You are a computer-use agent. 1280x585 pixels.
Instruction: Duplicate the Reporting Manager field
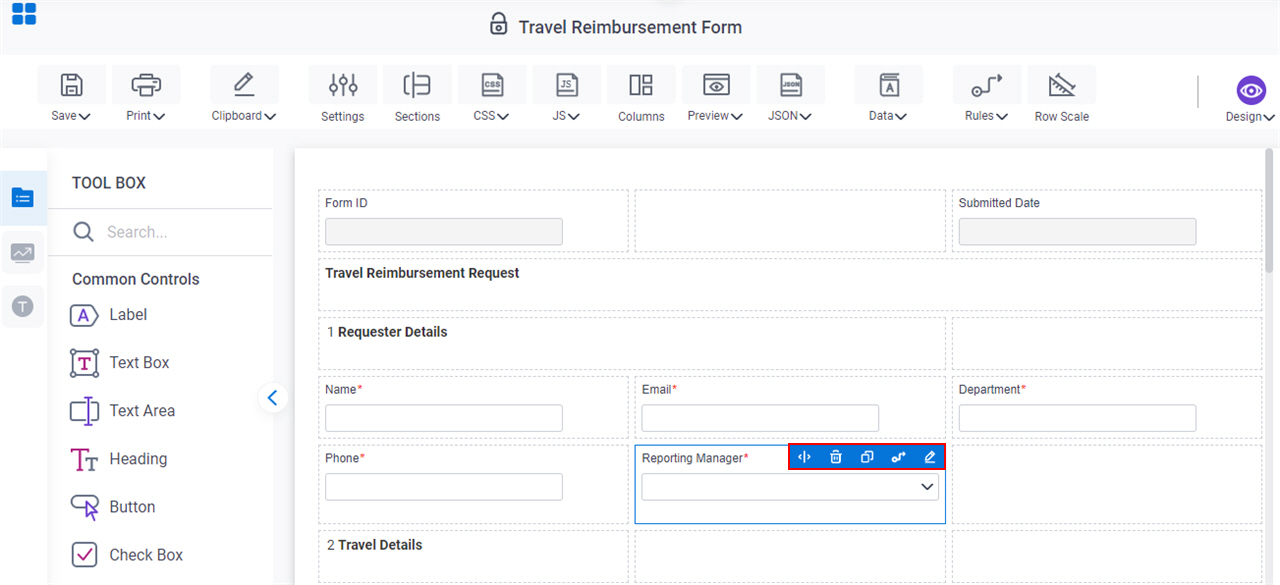[867, 457]
